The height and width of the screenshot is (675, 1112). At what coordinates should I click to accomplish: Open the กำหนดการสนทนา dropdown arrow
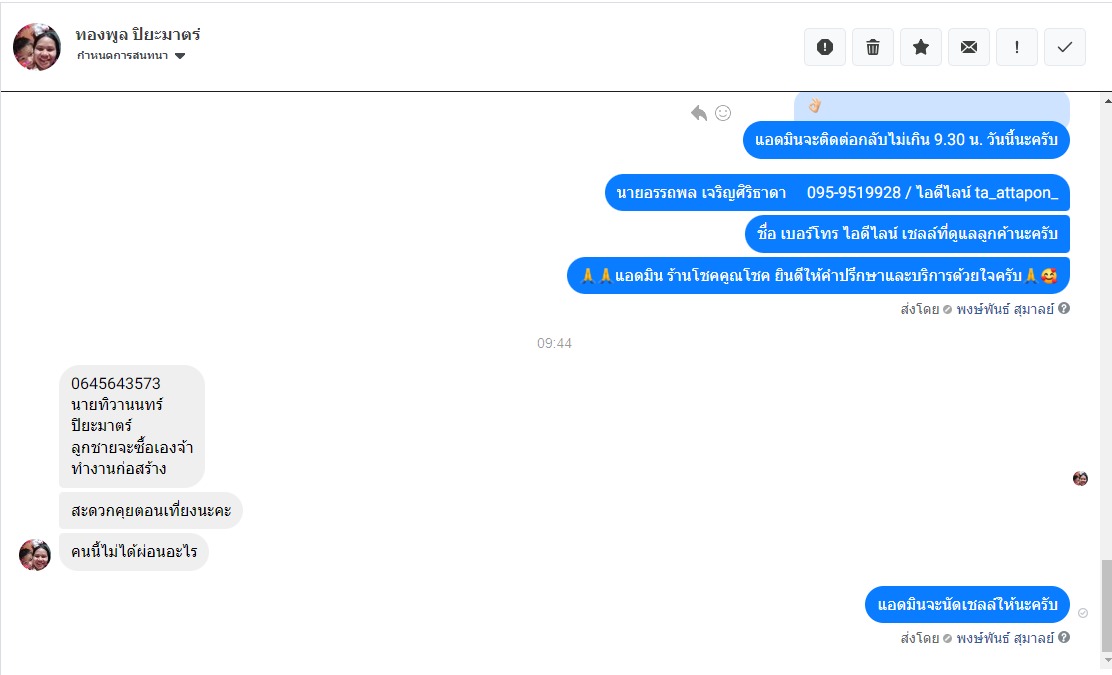[x=180, y=56]
